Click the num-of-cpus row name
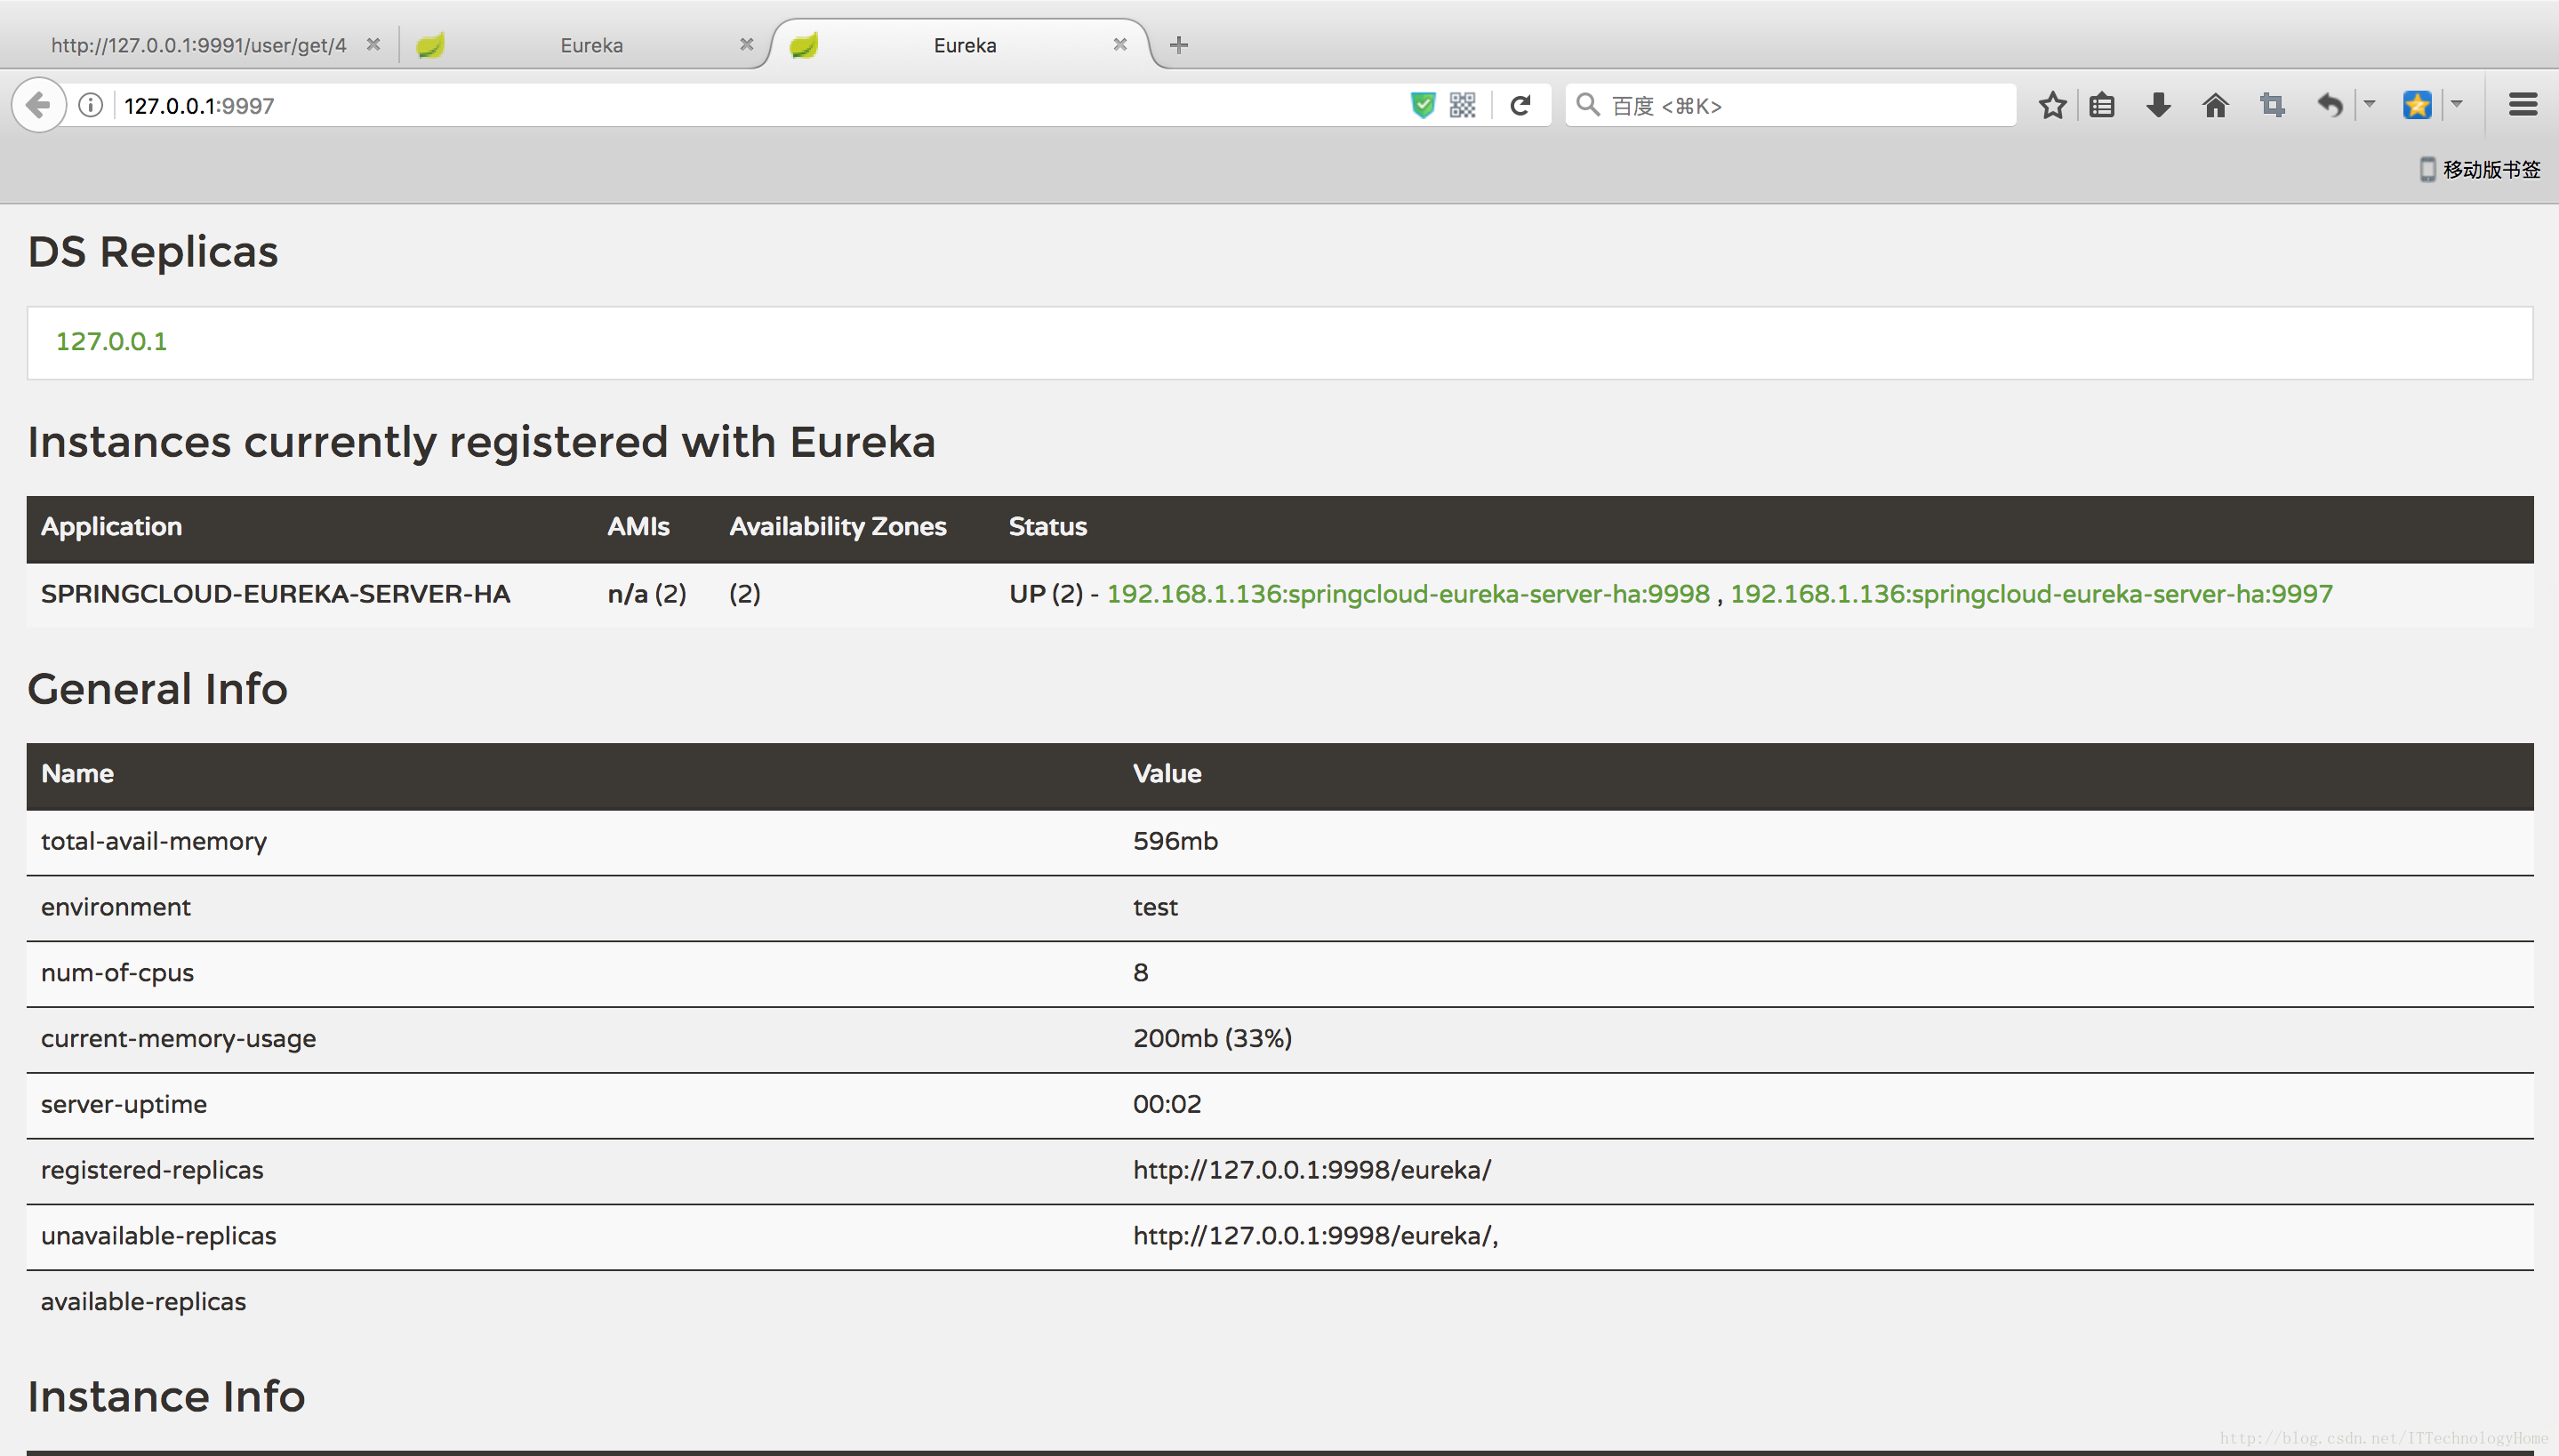The width and height of the screenshot is (2559, 1456). (117, 973)
